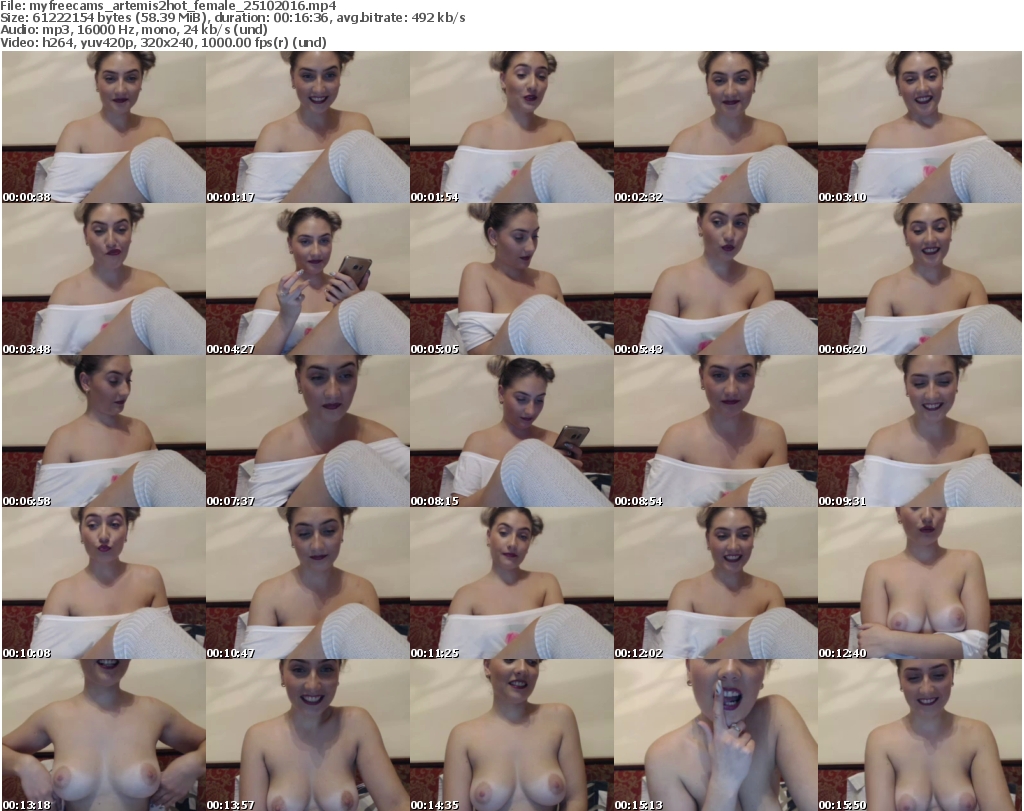Select the 'Audio: mp3, 16000 Hz' line
The width and height of the screenshot is (1024, 811).
[x=134, y=30]
